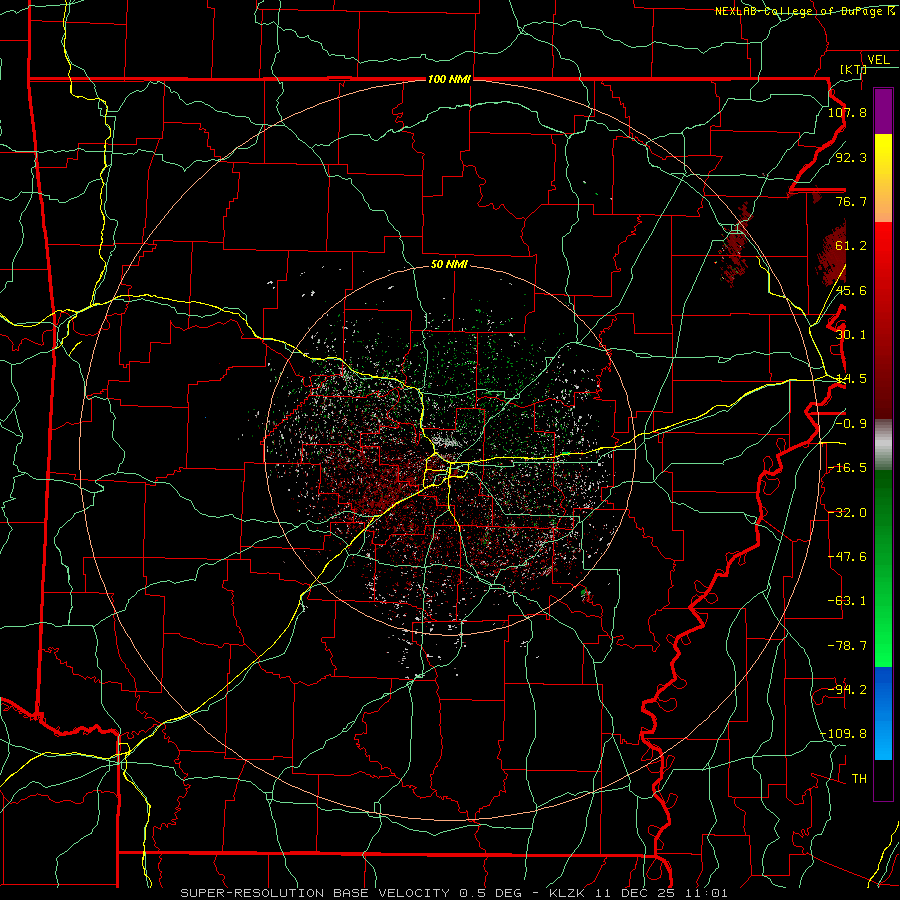
Task: Click the -109.8 velocity scale value
Action: tap(844, 734)
